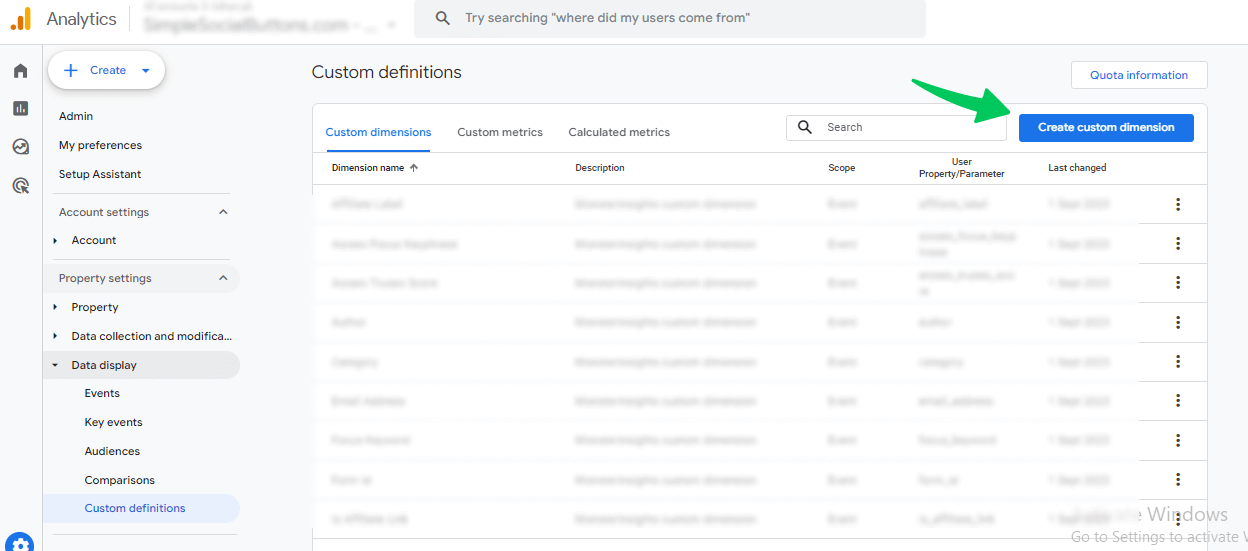This screenshot has height=551, width=1248.
Task: Switch to the Calculated metrics tab
Action: tap(619, 132)
